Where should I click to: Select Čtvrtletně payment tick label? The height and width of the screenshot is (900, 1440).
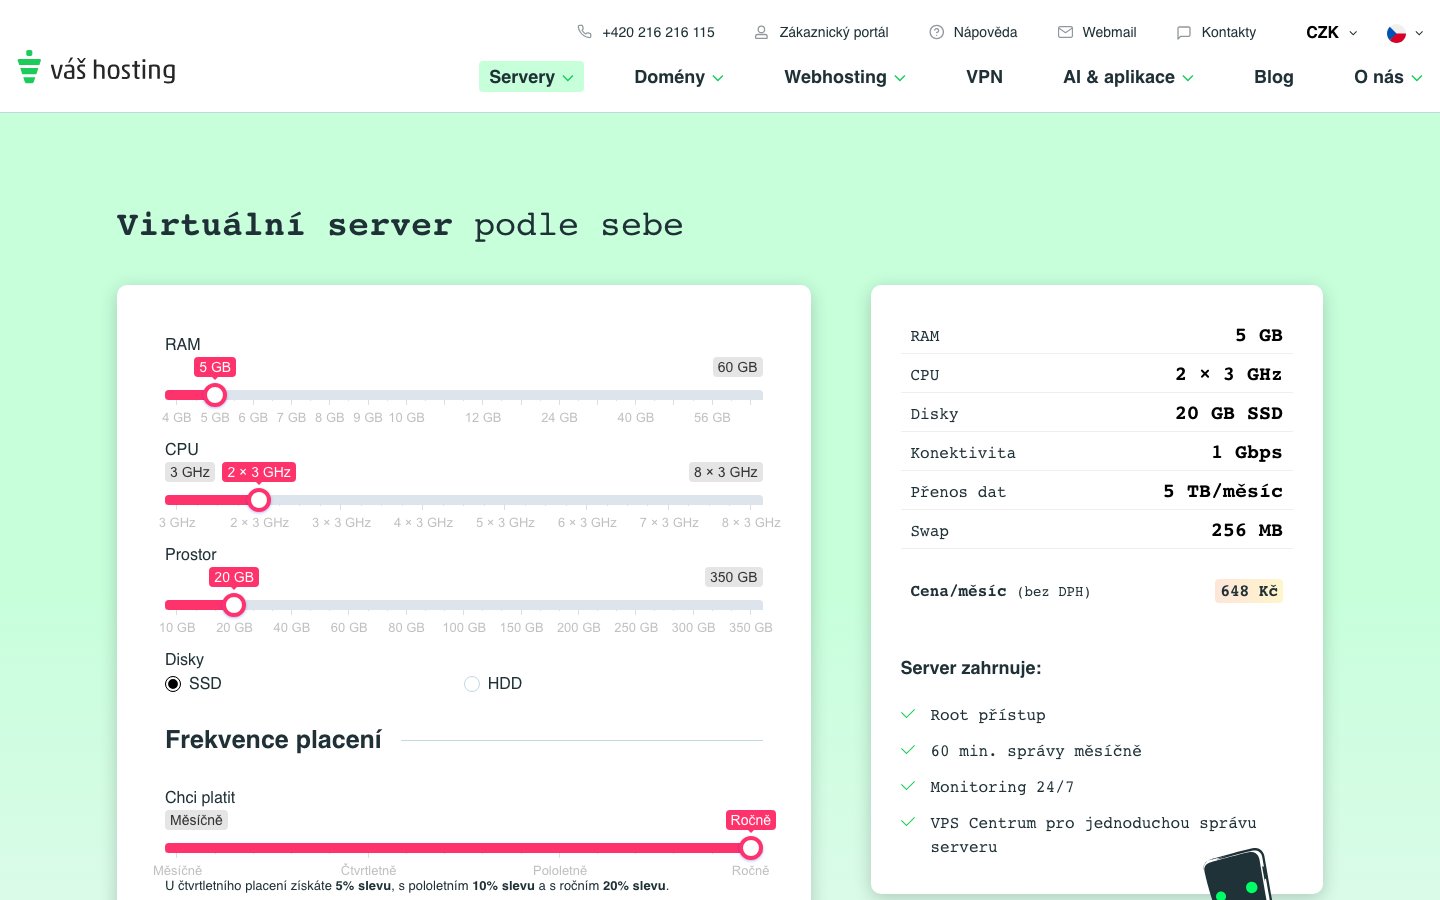coord(368,870)
